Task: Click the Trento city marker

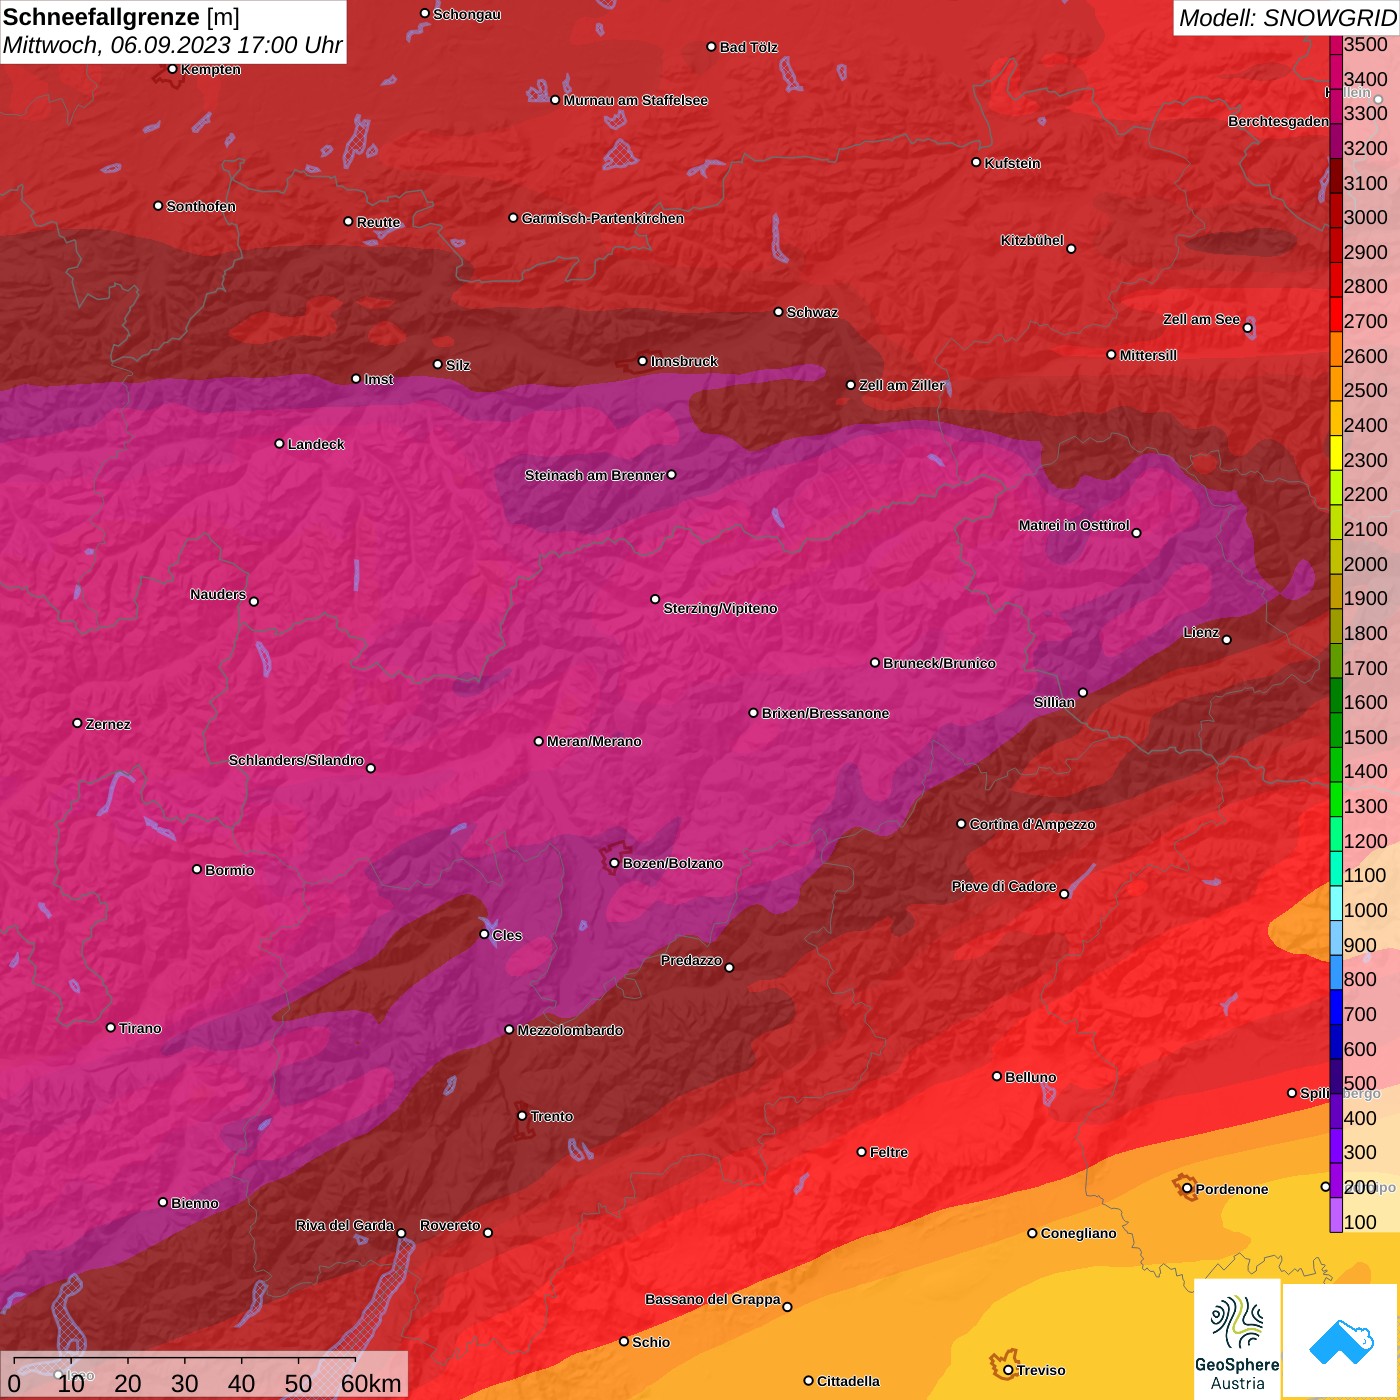Action: pyautogui.click(x=522, y=1116)
